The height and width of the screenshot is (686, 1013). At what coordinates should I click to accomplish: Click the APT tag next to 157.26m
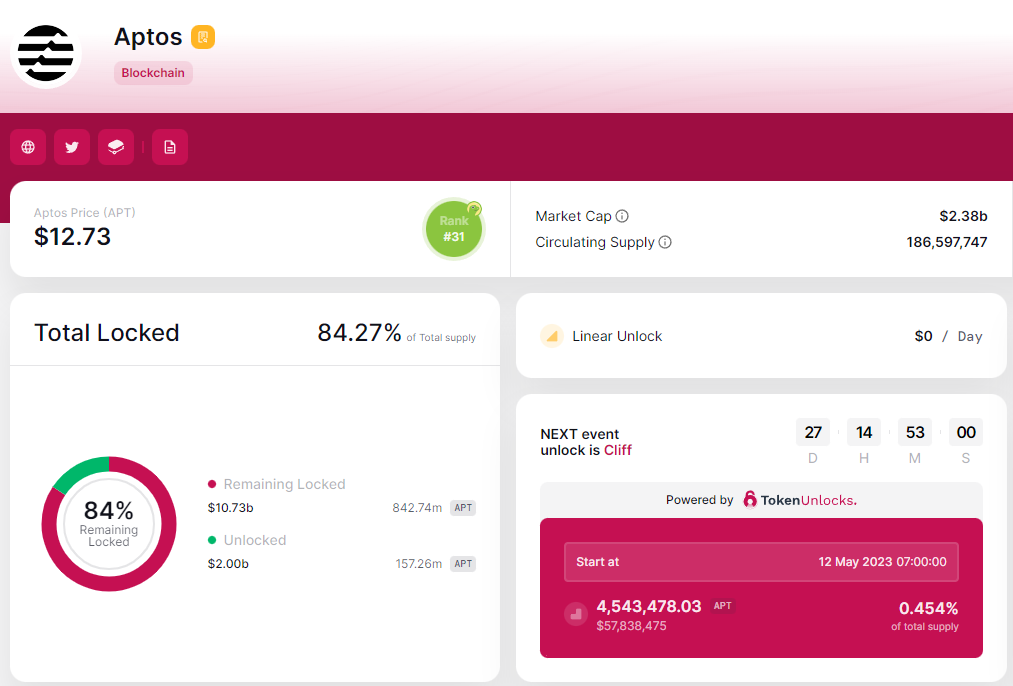pos(463,564)
